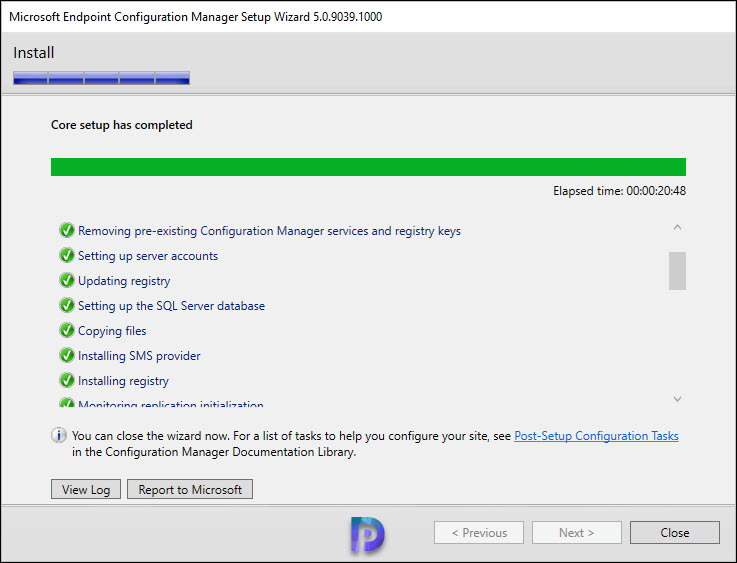The height and width of the screenshot is (563, 737).
Task: Click the green check beside Copying files
Action: [67, 330]
